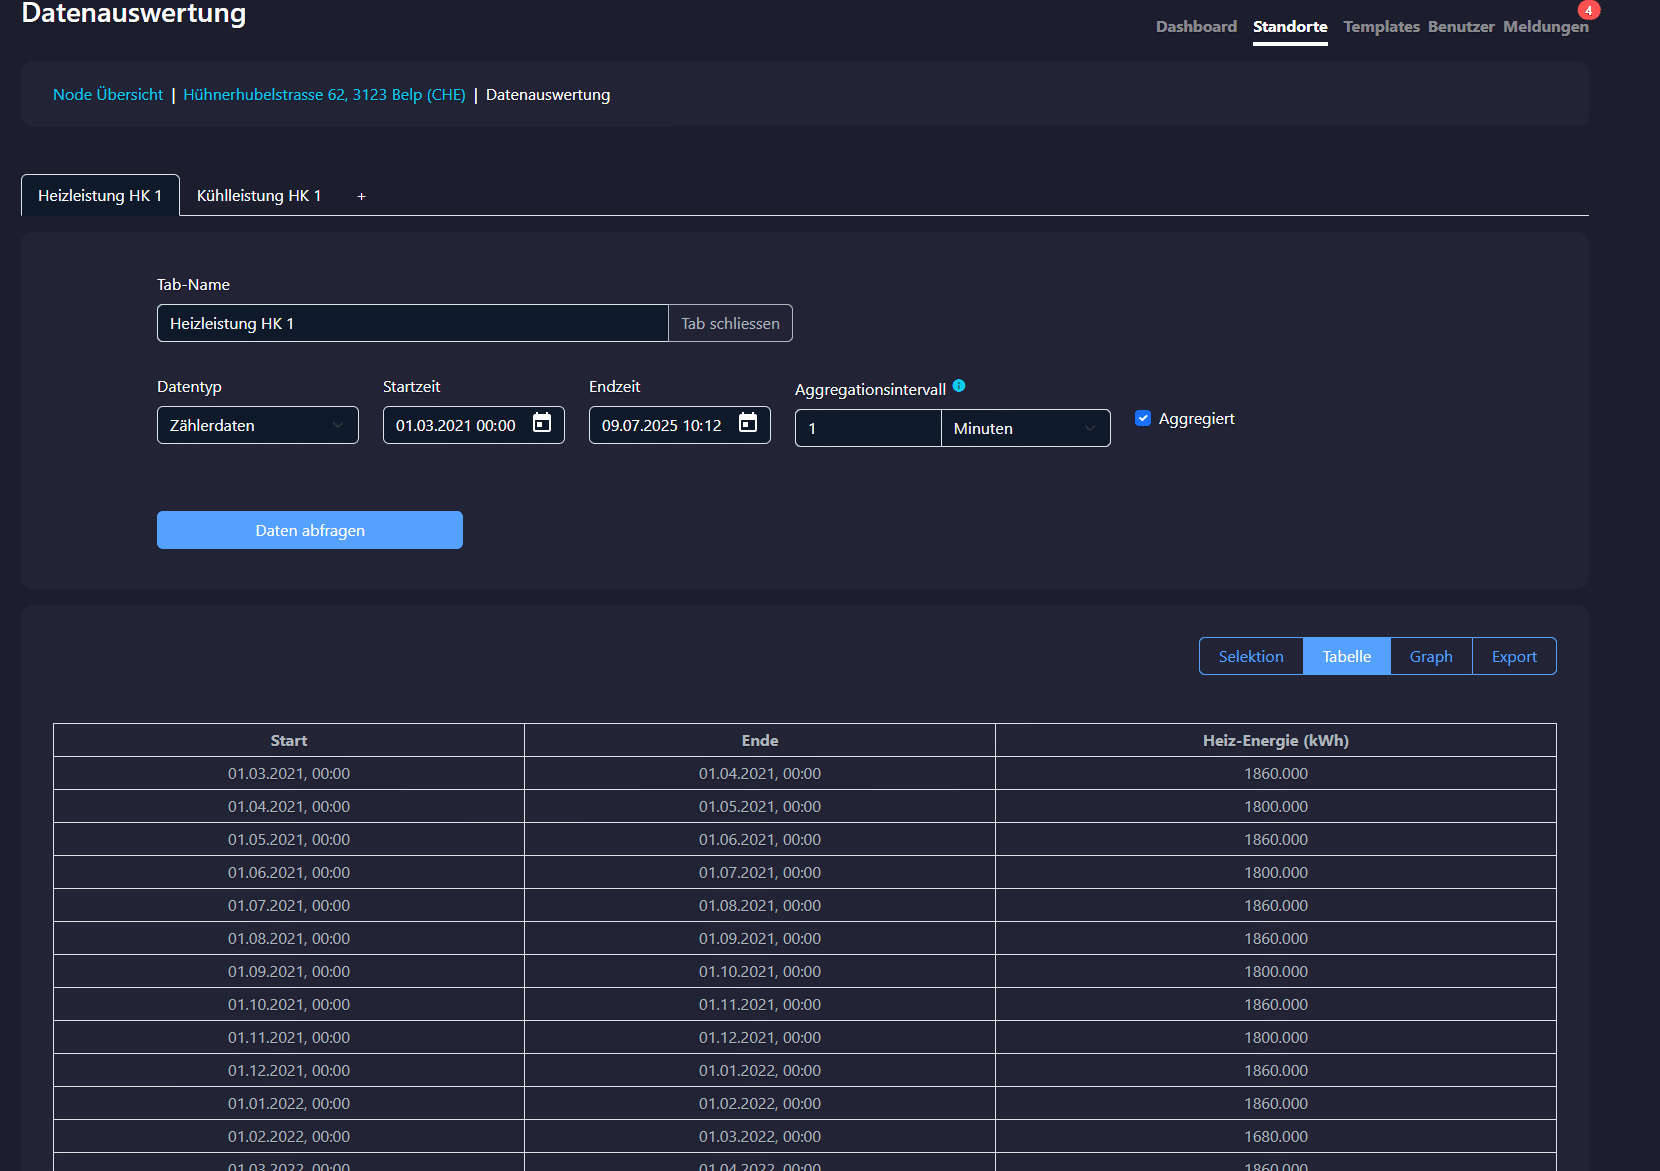Viewport: 1660px width, 1171px height.
Task: Add a new tab with plus icon
Action: [361, 196]
